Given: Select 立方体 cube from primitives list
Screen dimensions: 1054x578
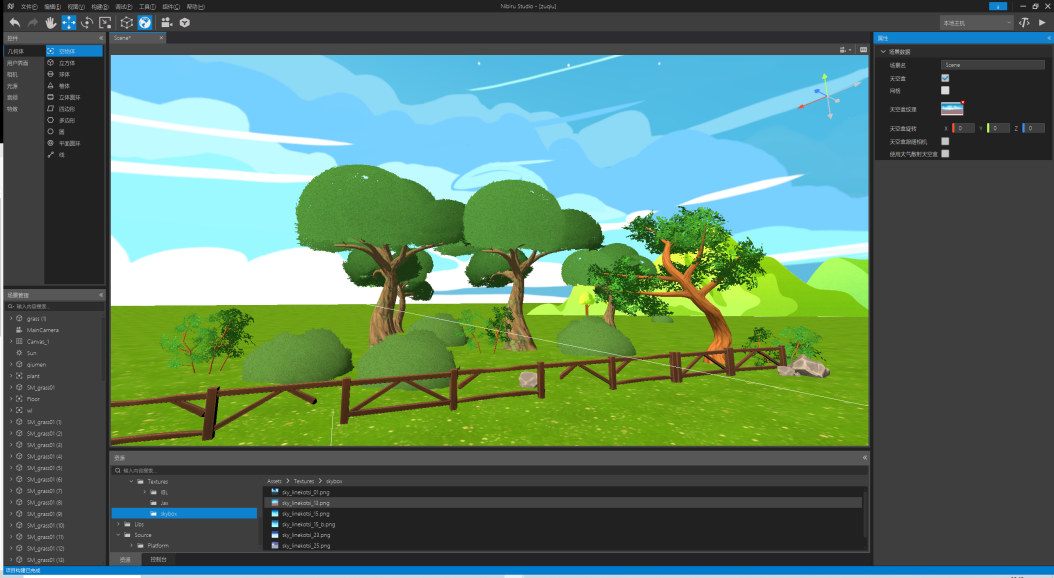Looking at the screenshot, I should (67, 62).
